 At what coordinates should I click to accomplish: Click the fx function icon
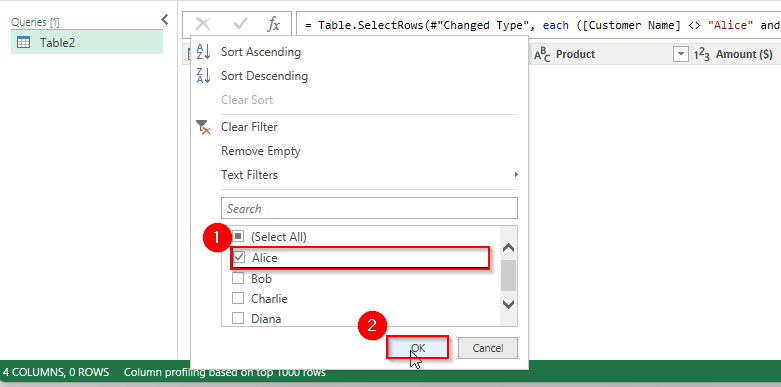pyautogui.click(x=273, y=24)
